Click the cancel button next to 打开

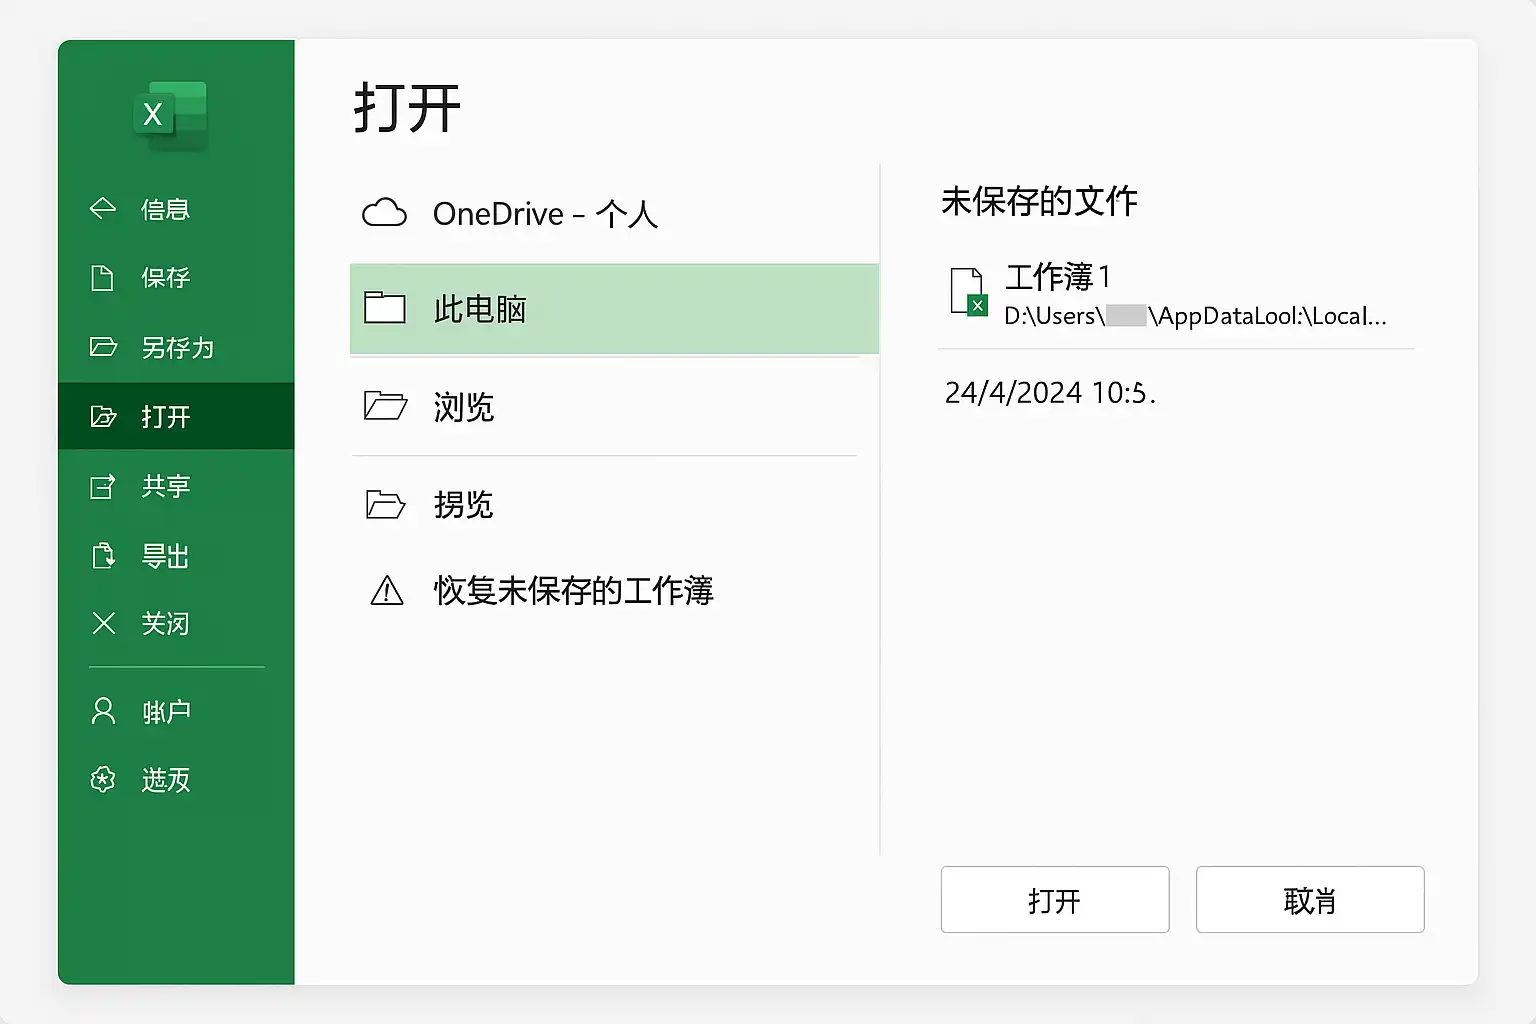point(1310,900)
